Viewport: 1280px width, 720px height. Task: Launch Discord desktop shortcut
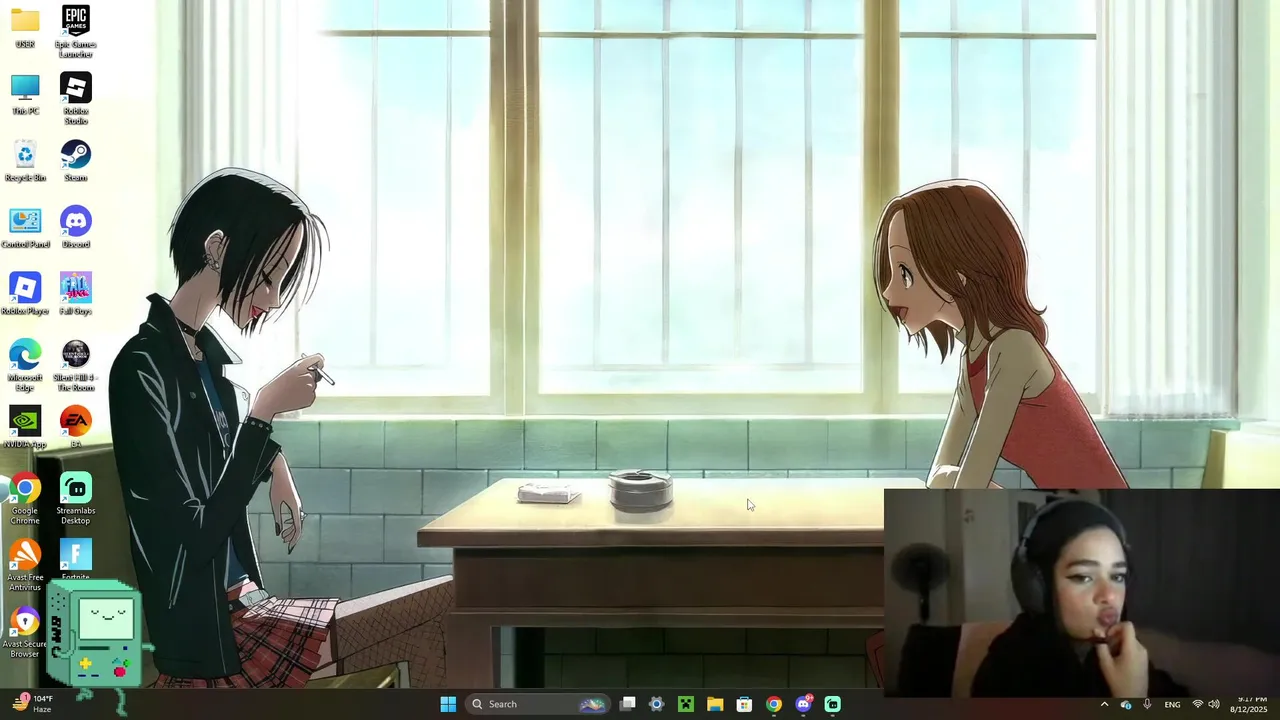pyautogui.click(x=76, y=227)
